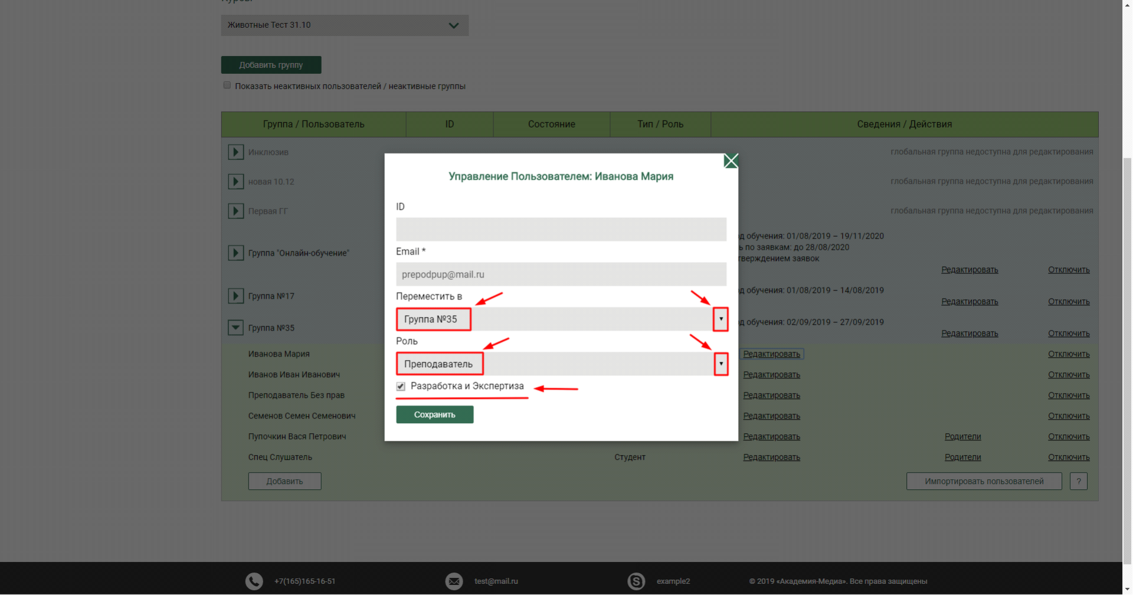Click the Добавить button under group list
1133x595 pixels.
(285, 481)
